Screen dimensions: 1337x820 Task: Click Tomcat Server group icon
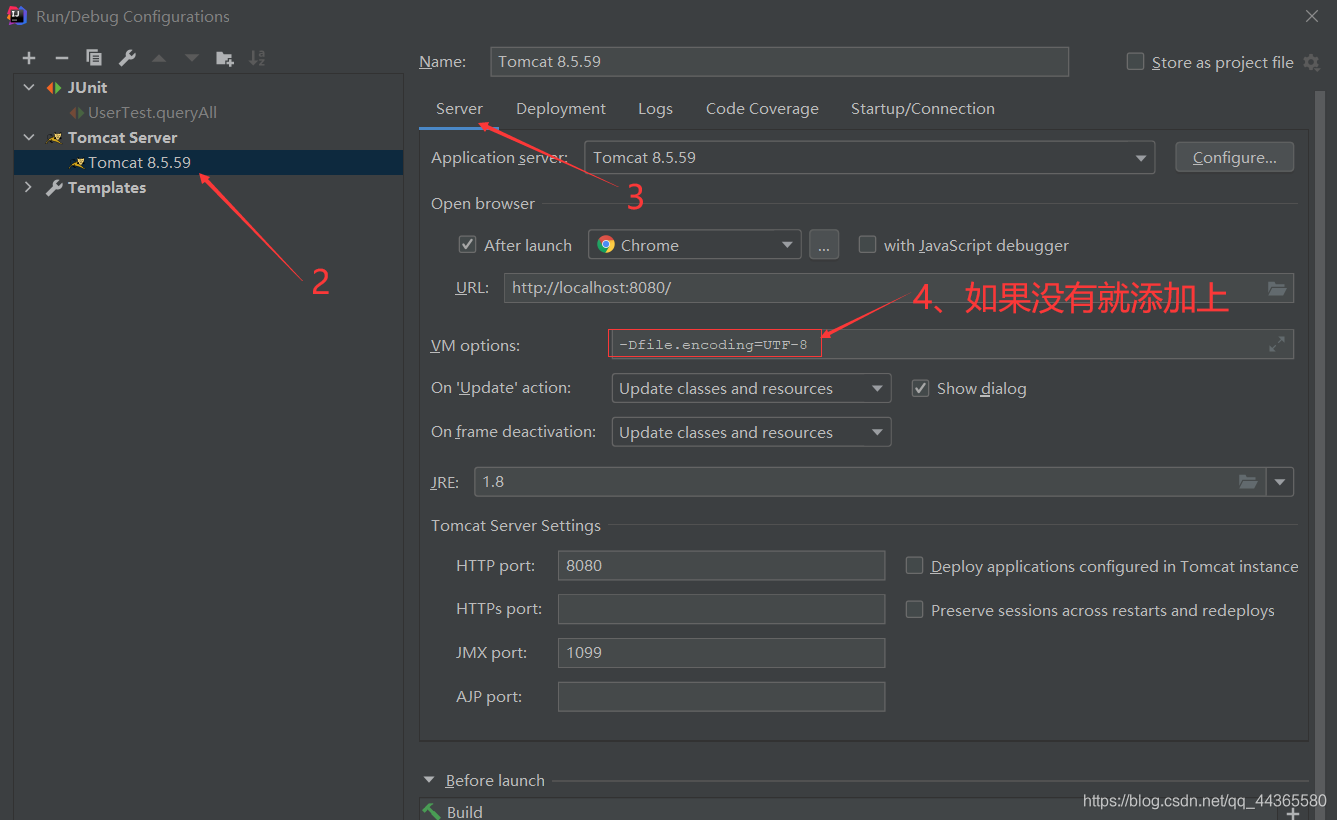[55, 138]
